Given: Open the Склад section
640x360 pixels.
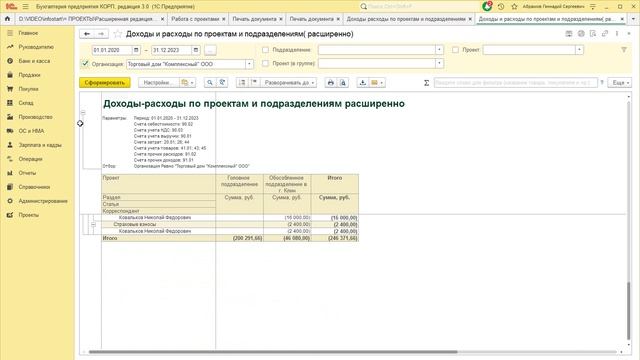Looking at the screenshot, I should tap(26, 103).
